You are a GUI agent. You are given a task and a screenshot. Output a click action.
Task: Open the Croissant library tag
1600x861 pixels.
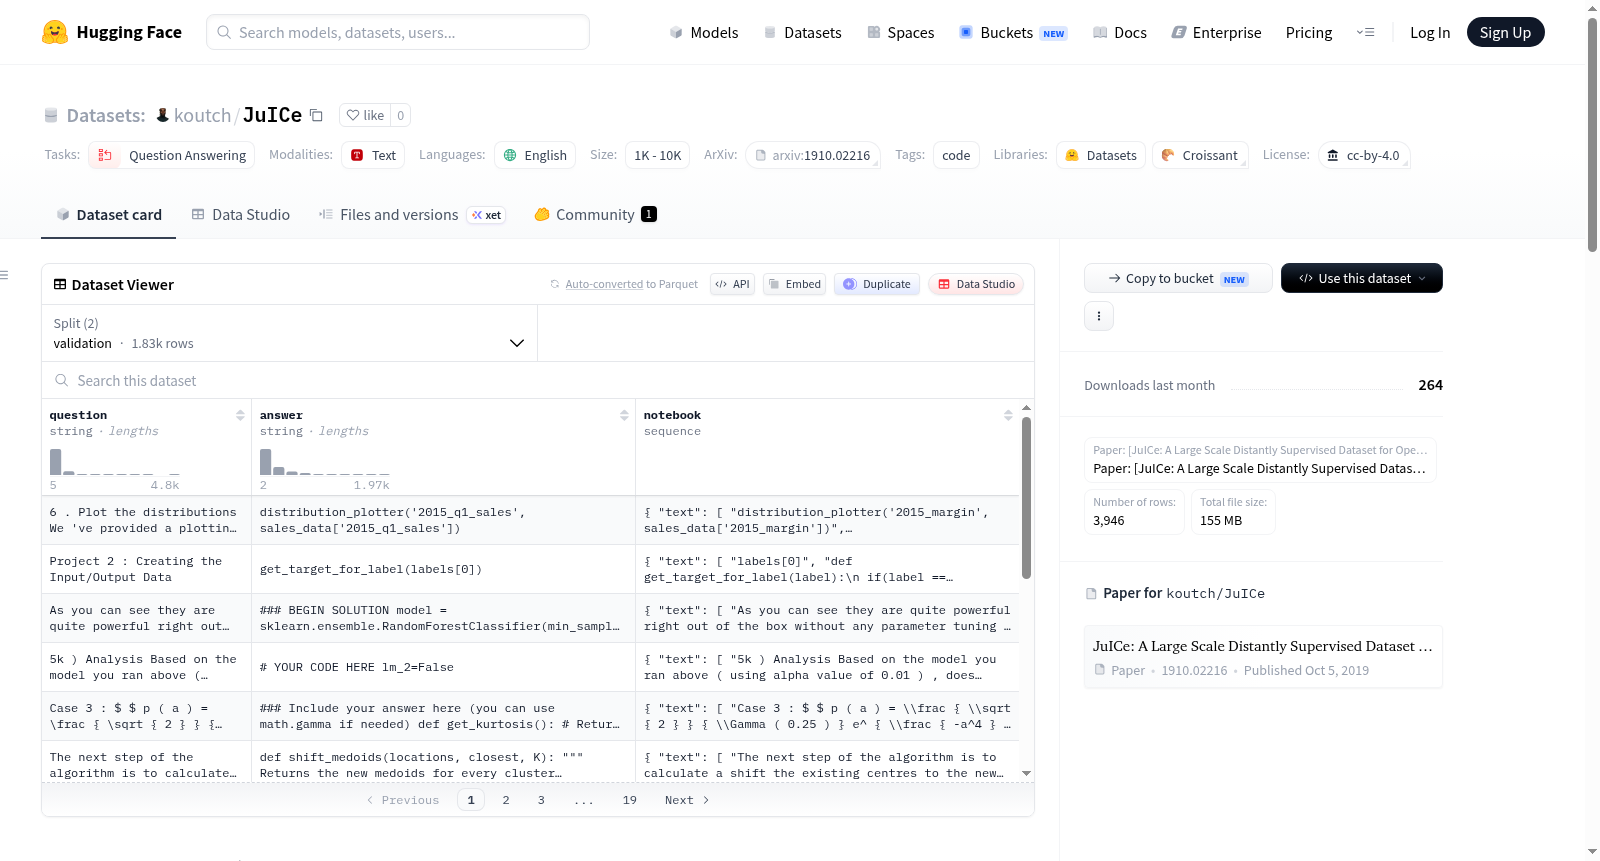pyautogui.click(x=1200, y=155)
